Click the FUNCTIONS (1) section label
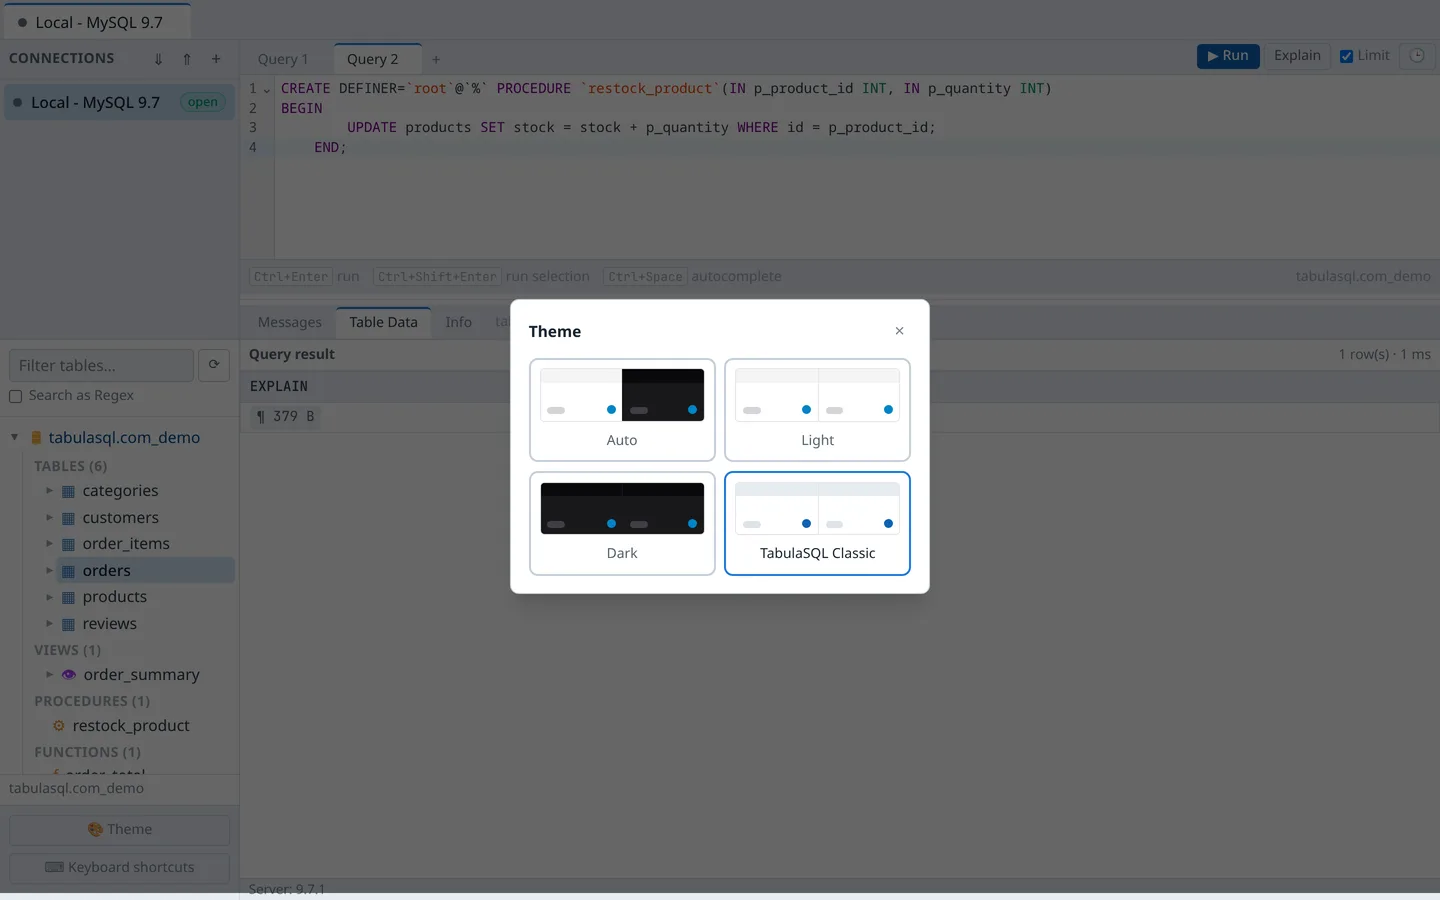This screenshot has width=1440, height=900. [x=87, y=752]
